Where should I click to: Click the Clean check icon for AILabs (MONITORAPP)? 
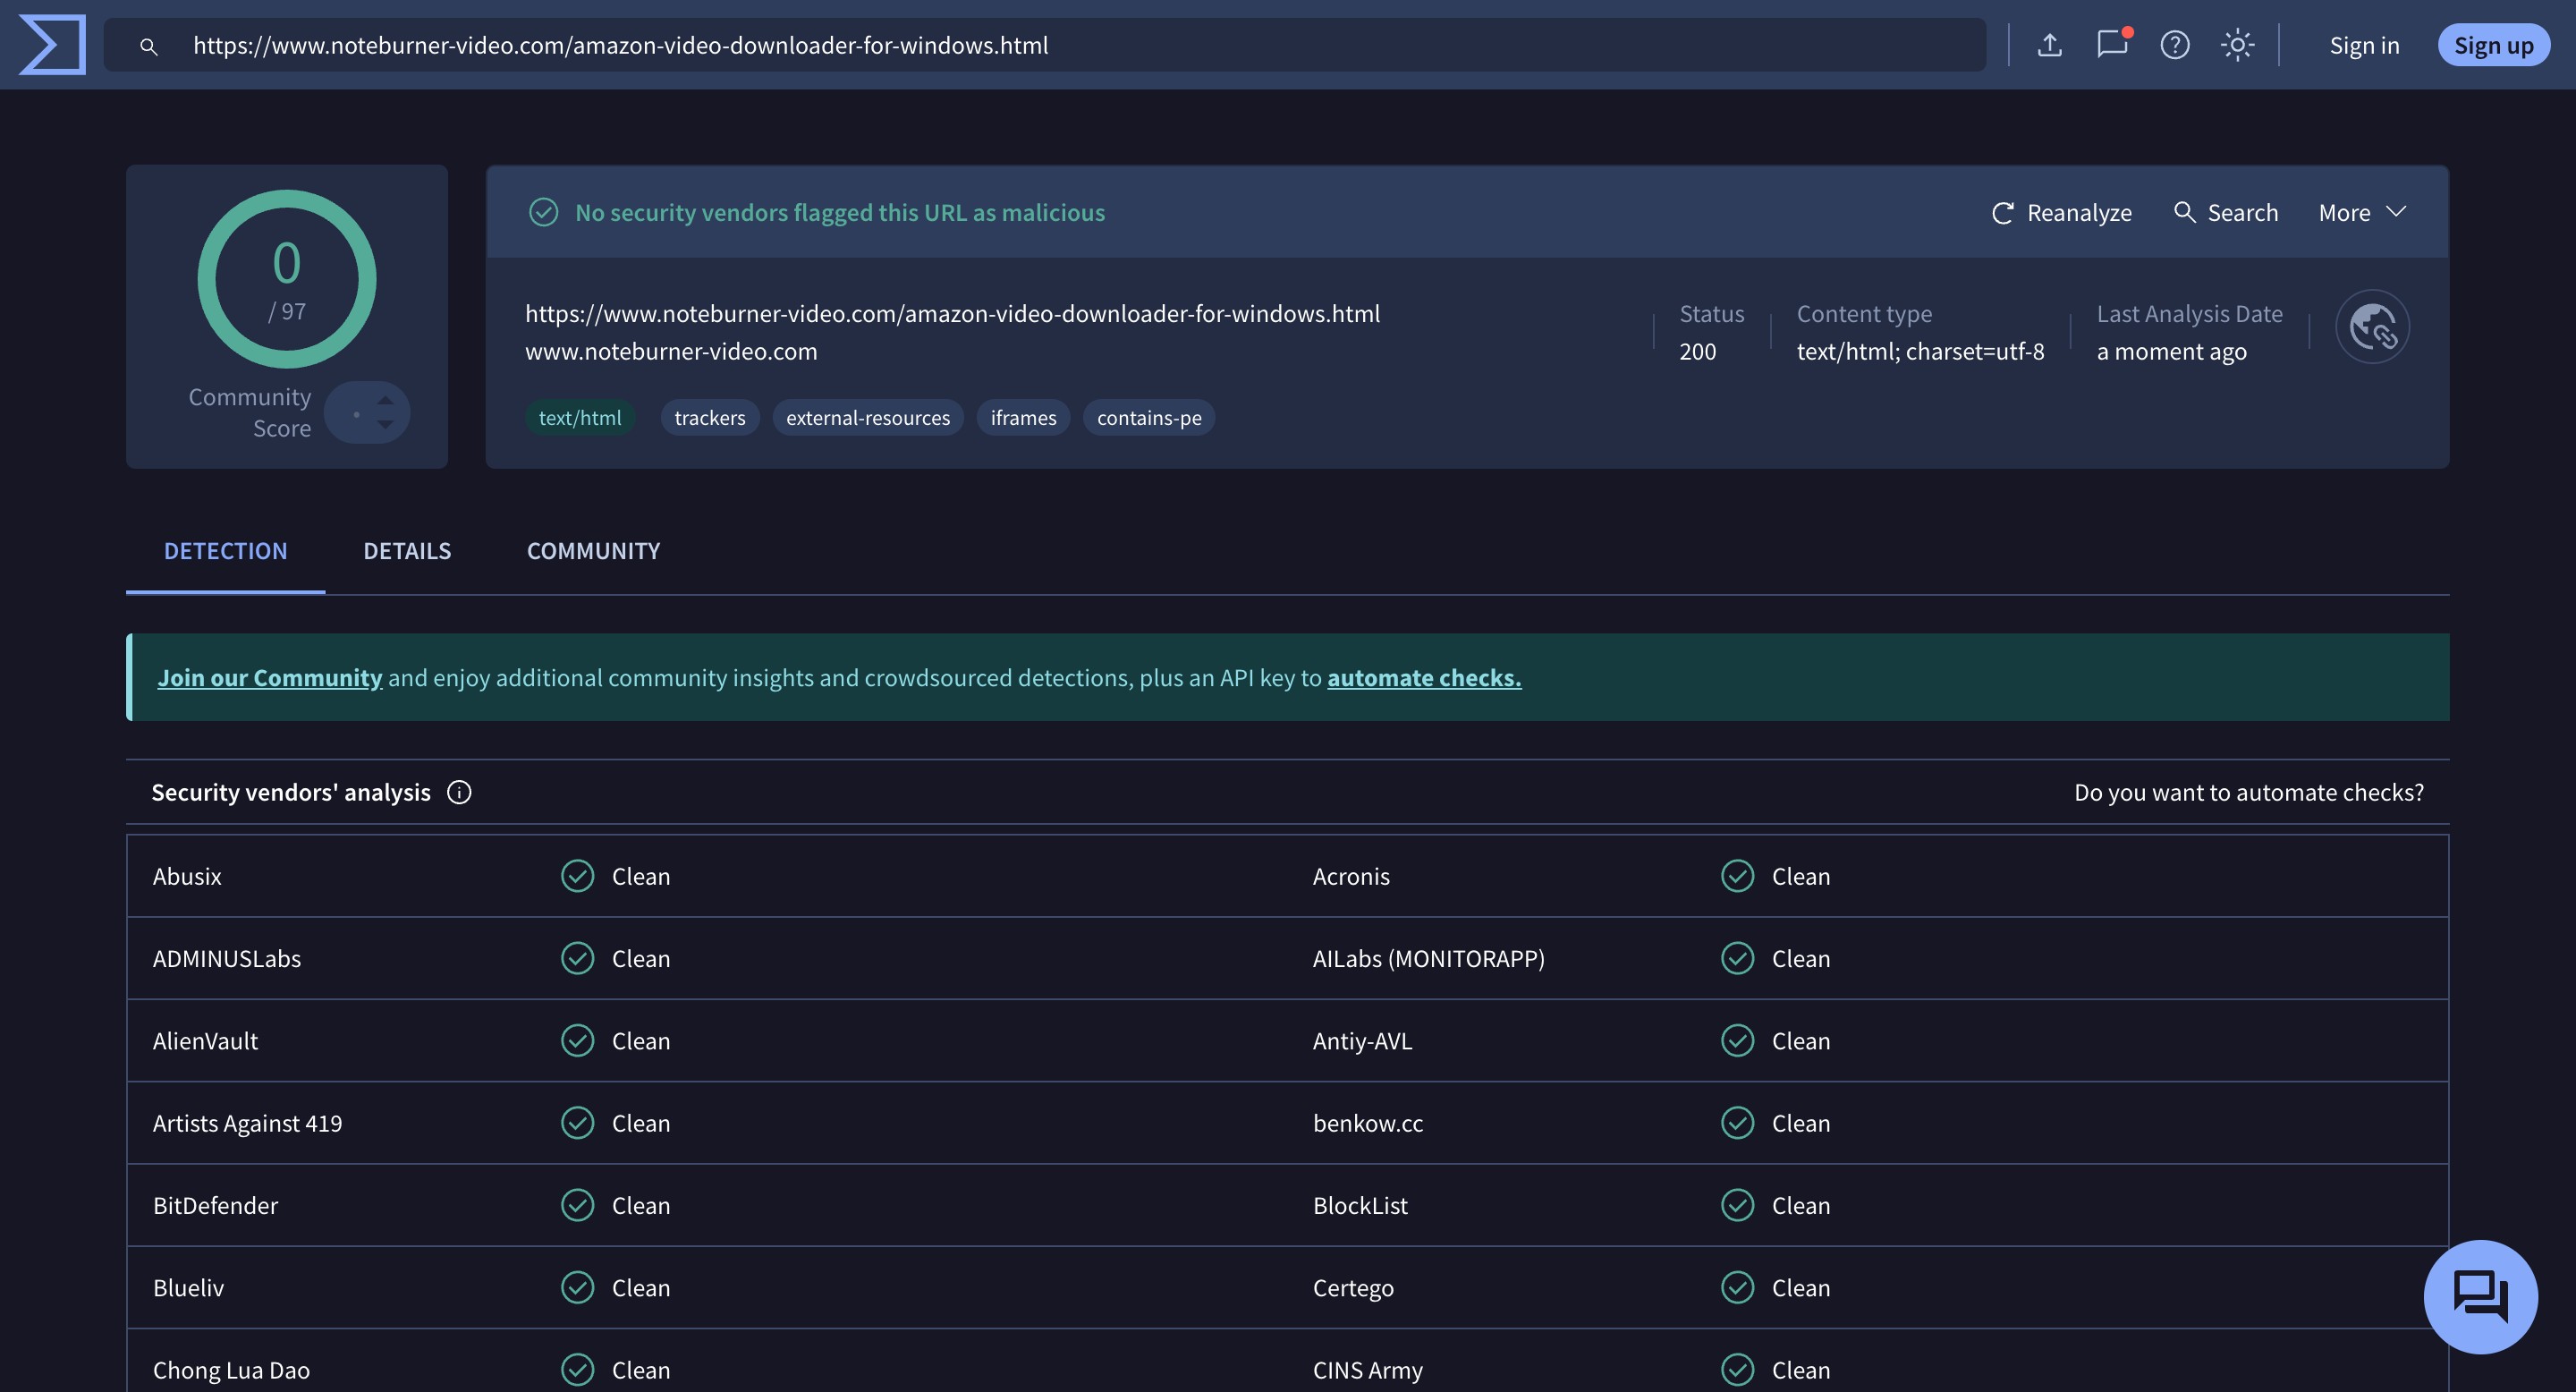(1737, 958)
